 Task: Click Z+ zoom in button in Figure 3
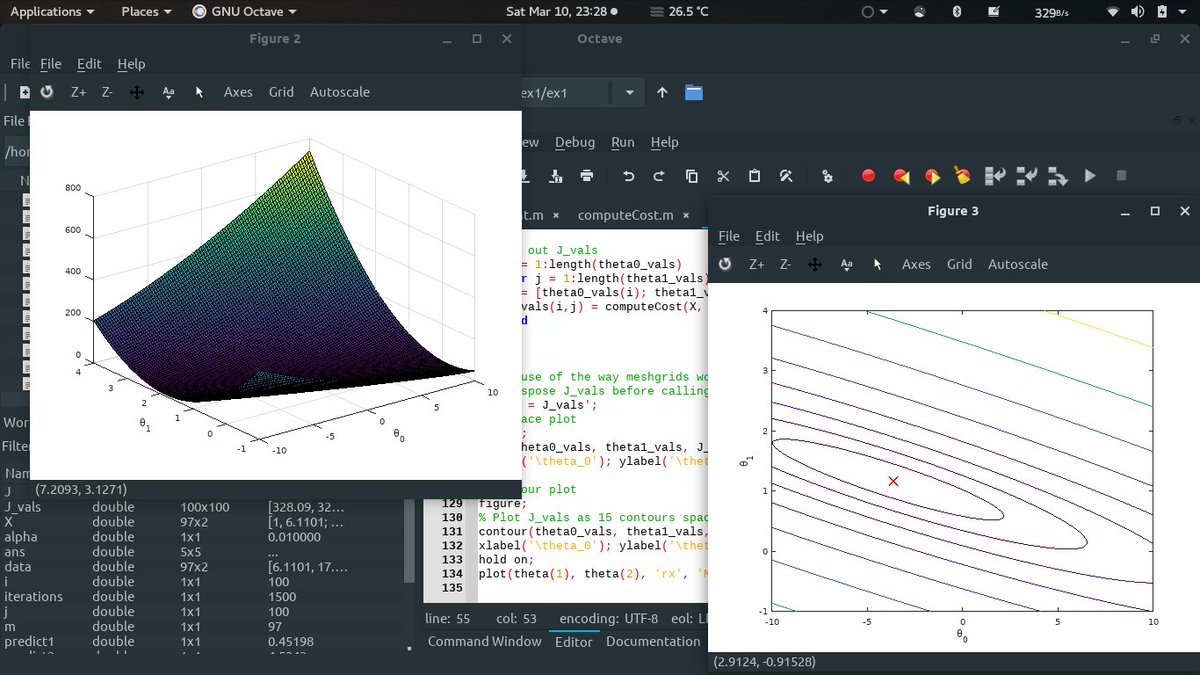[757, 264]
